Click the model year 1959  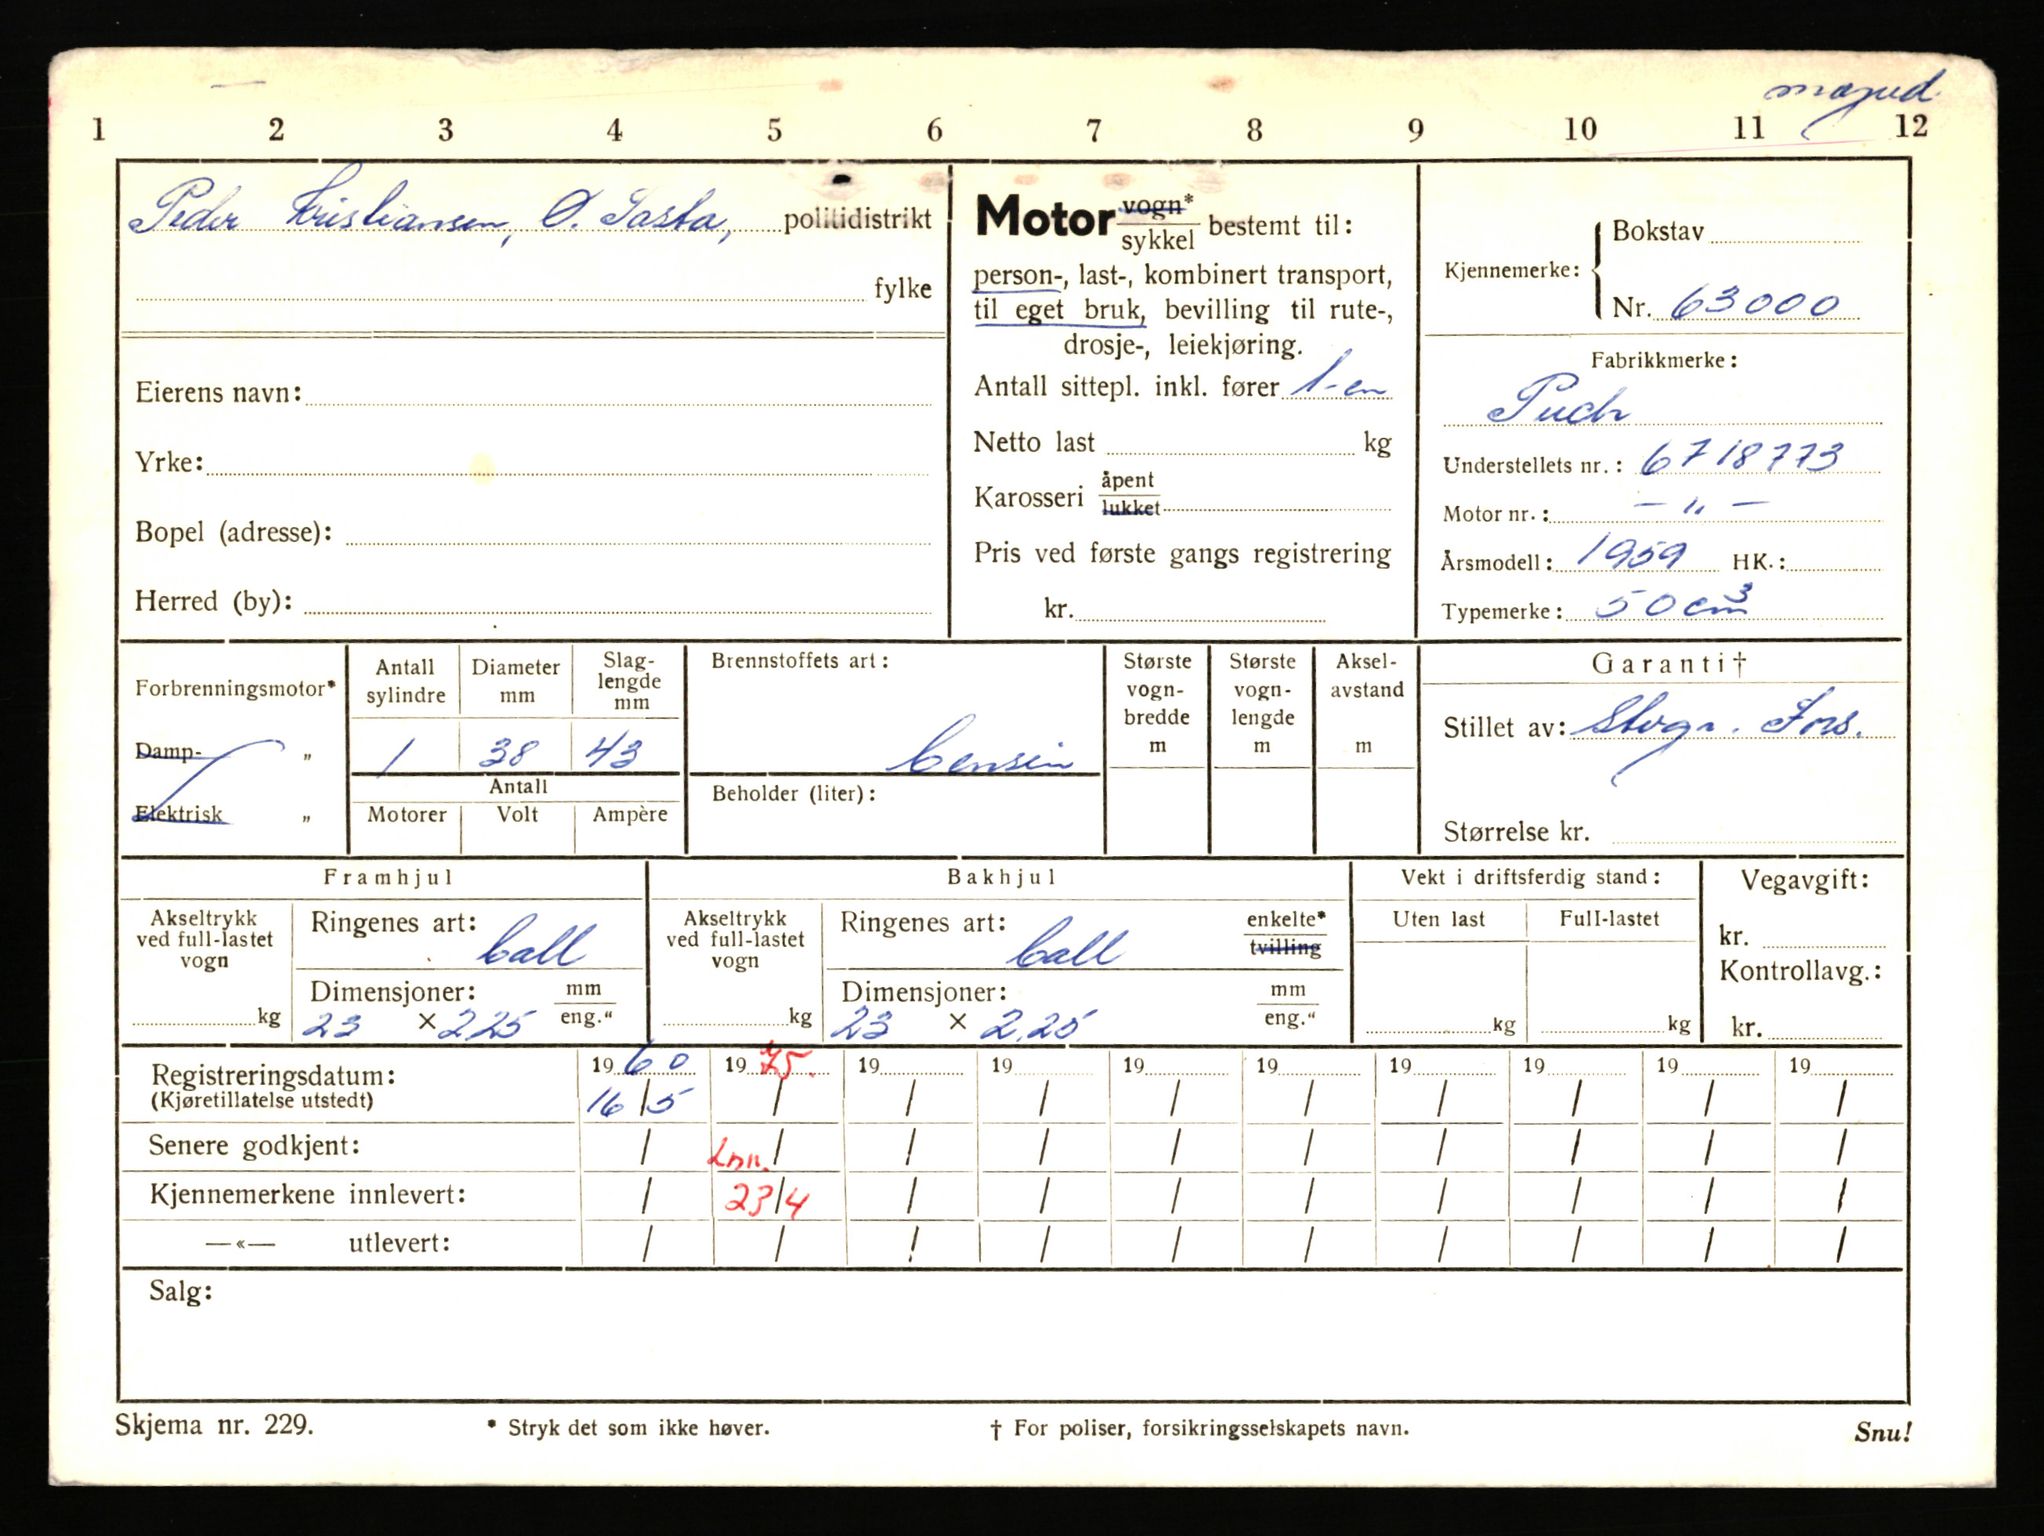1631,552
